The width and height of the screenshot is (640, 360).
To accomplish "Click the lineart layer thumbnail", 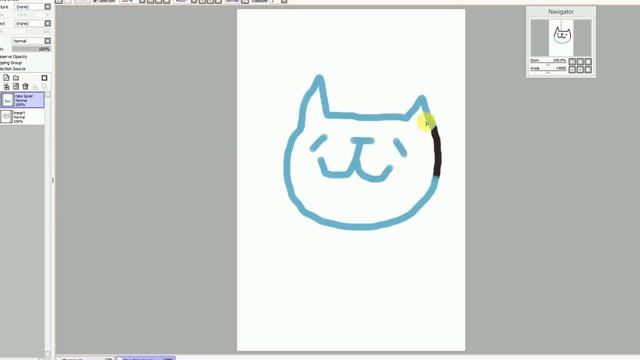I will coord(7,117).
